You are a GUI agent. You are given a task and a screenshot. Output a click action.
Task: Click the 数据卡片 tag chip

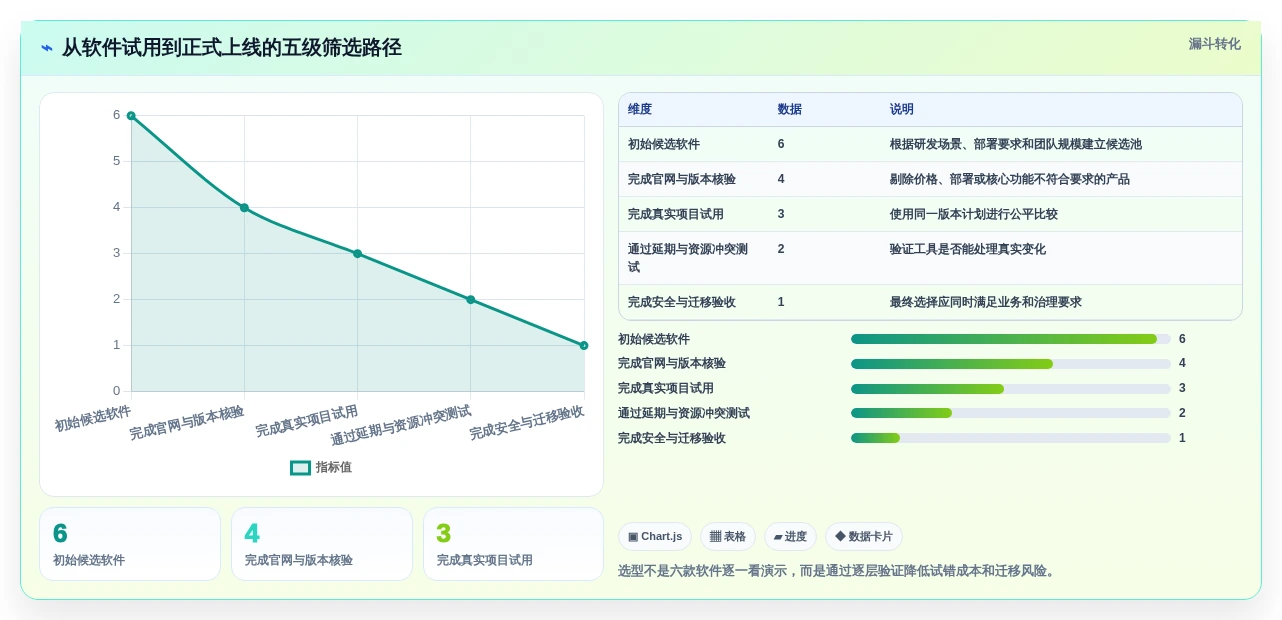tap(864, 537)
